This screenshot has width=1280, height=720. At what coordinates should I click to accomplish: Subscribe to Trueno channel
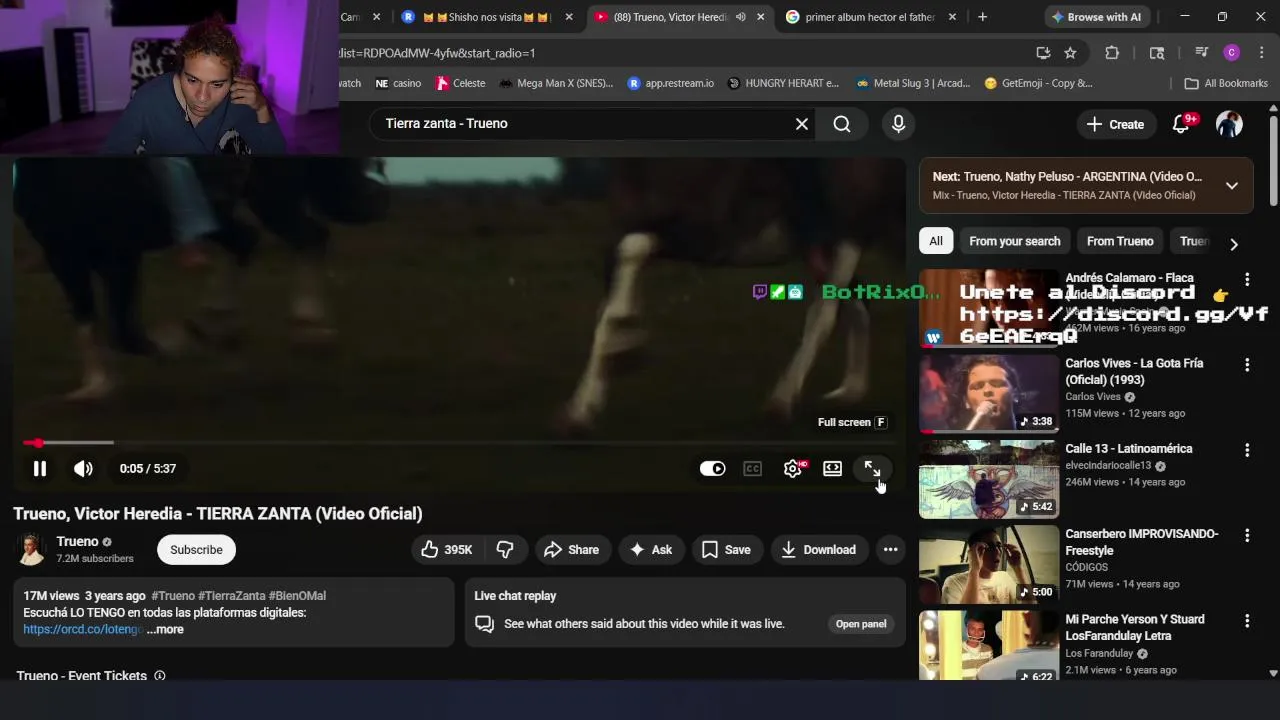[196, 549]
